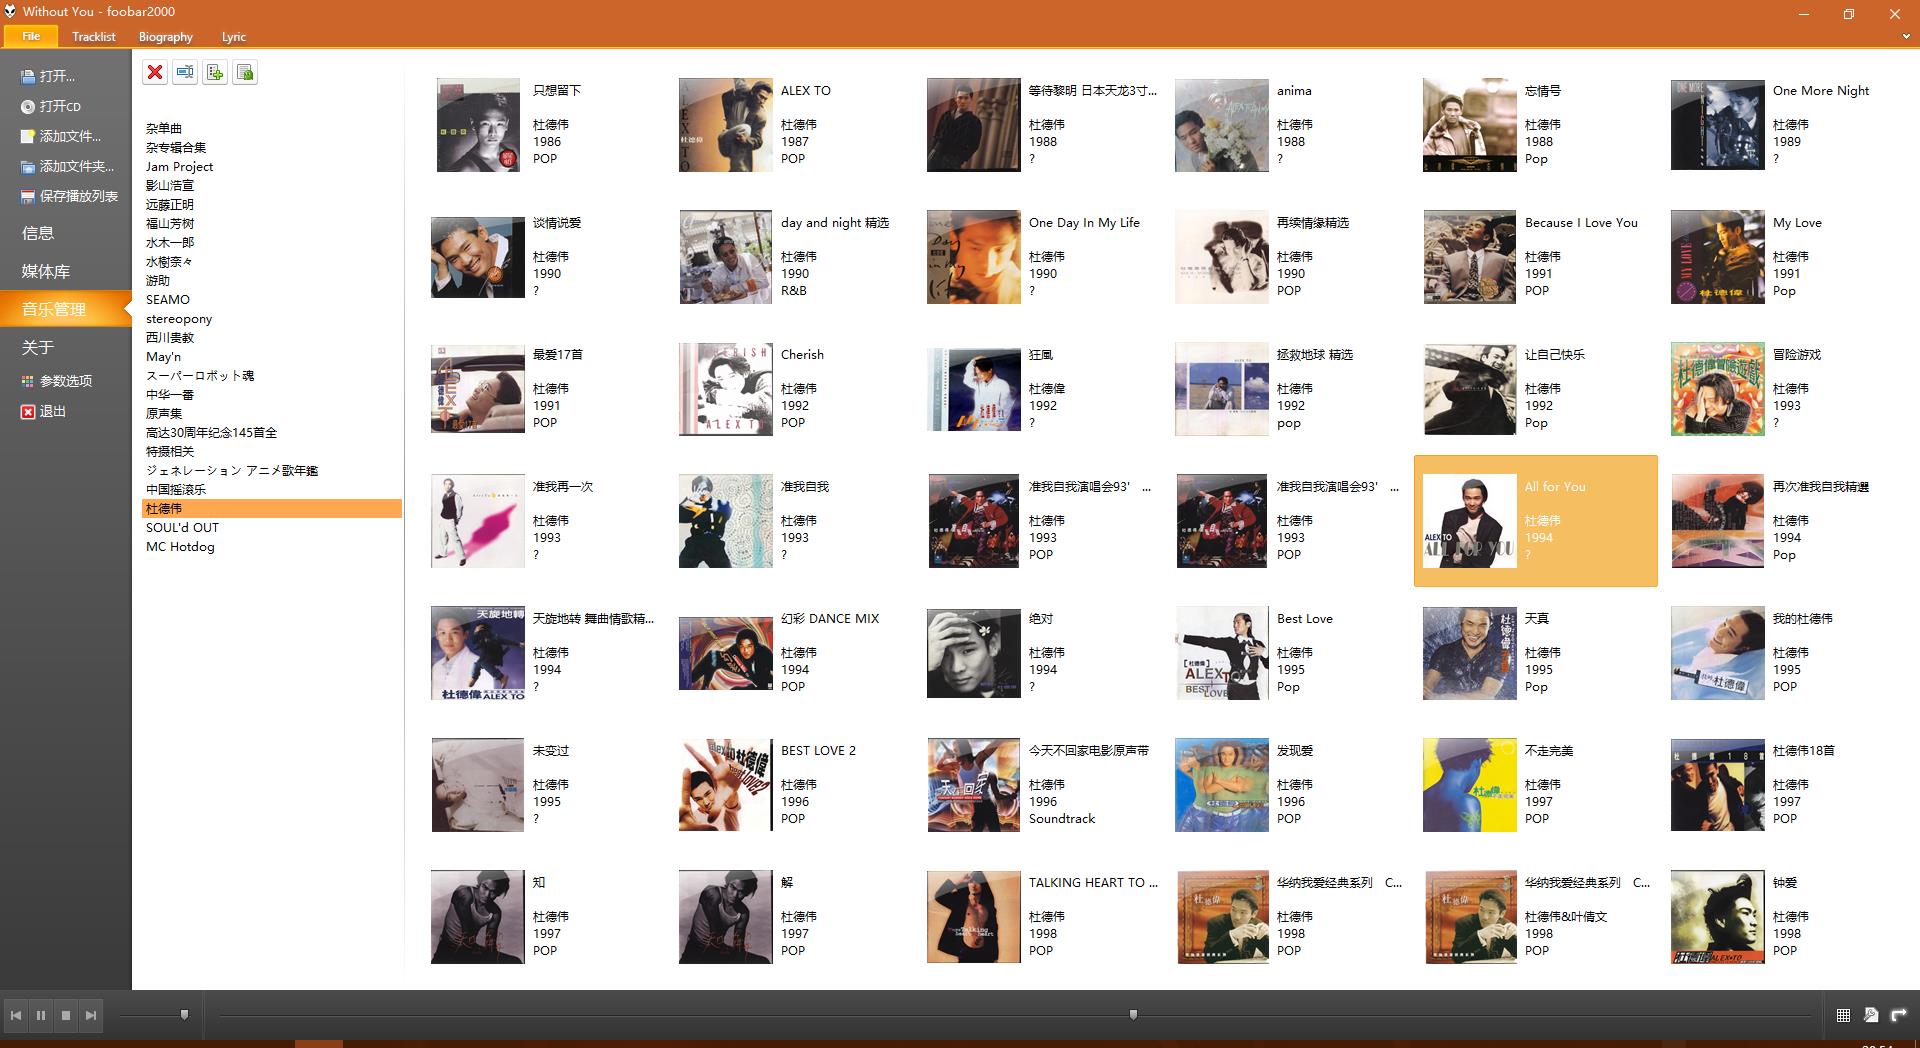Click the TALKING HEART TO ... album cover
The width and height of the screenshot is (1920, 1048).
[x=974, y=917]
